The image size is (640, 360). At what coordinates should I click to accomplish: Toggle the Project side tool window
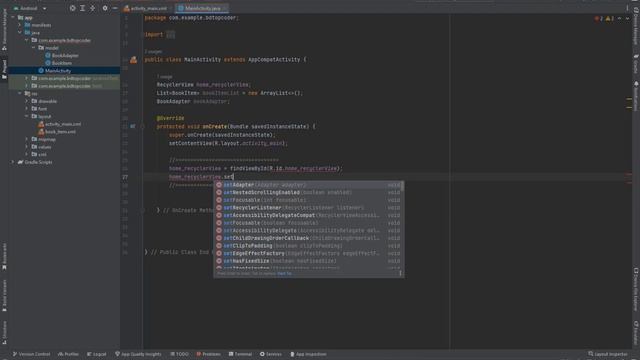(4, 69)
